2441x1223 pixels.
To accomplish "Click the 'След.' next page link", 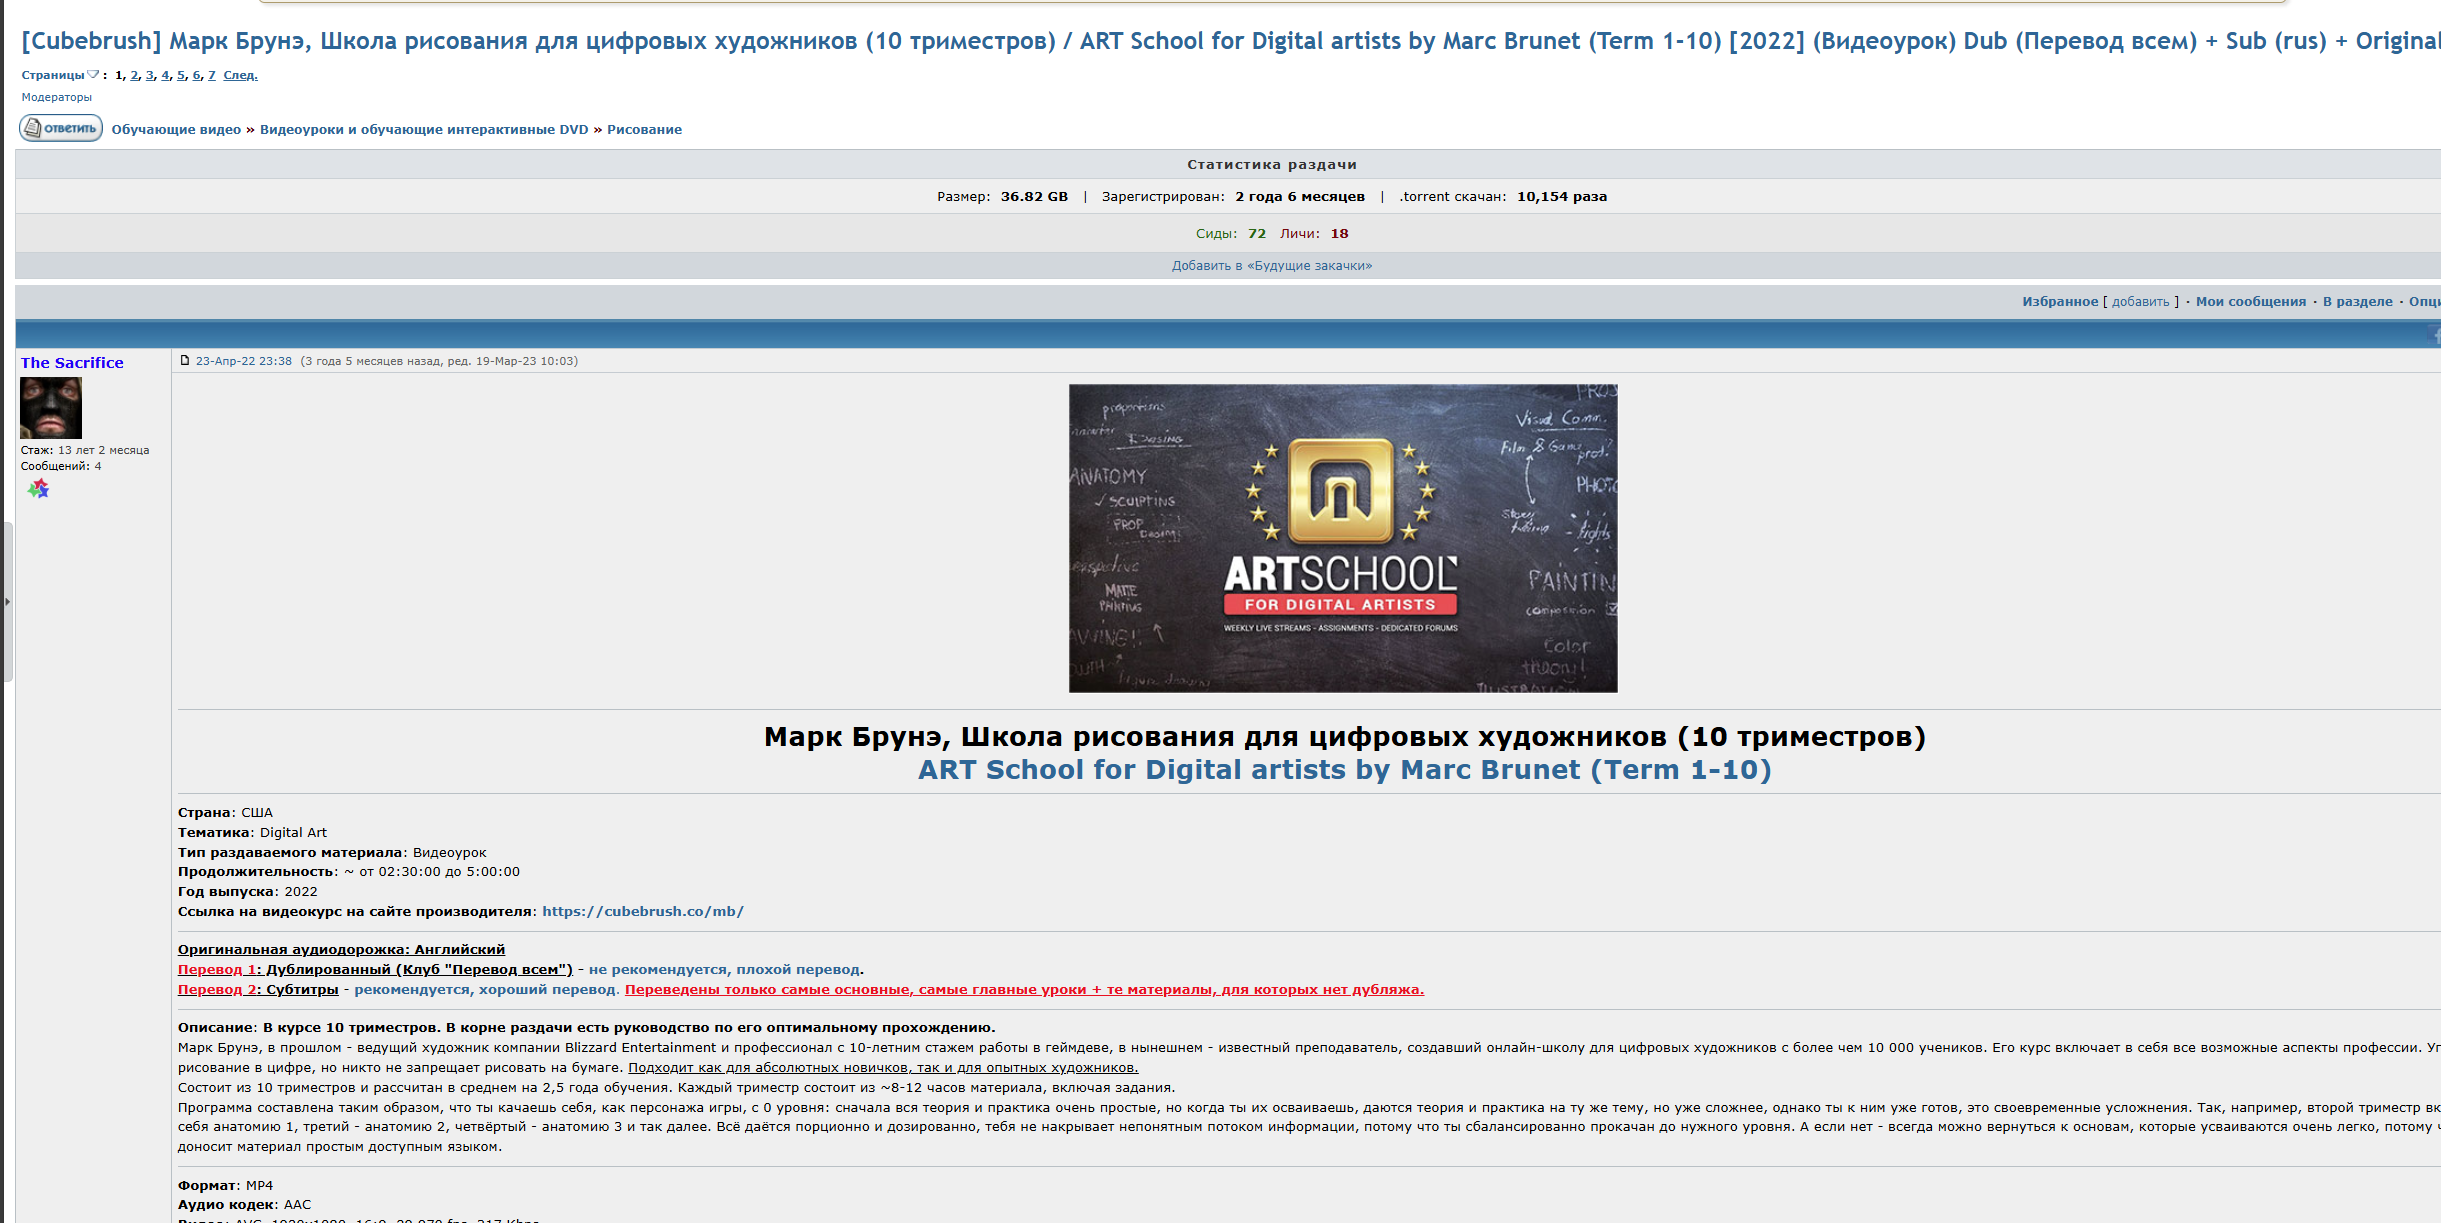I will pyautogui.click(x=240, y=75).
